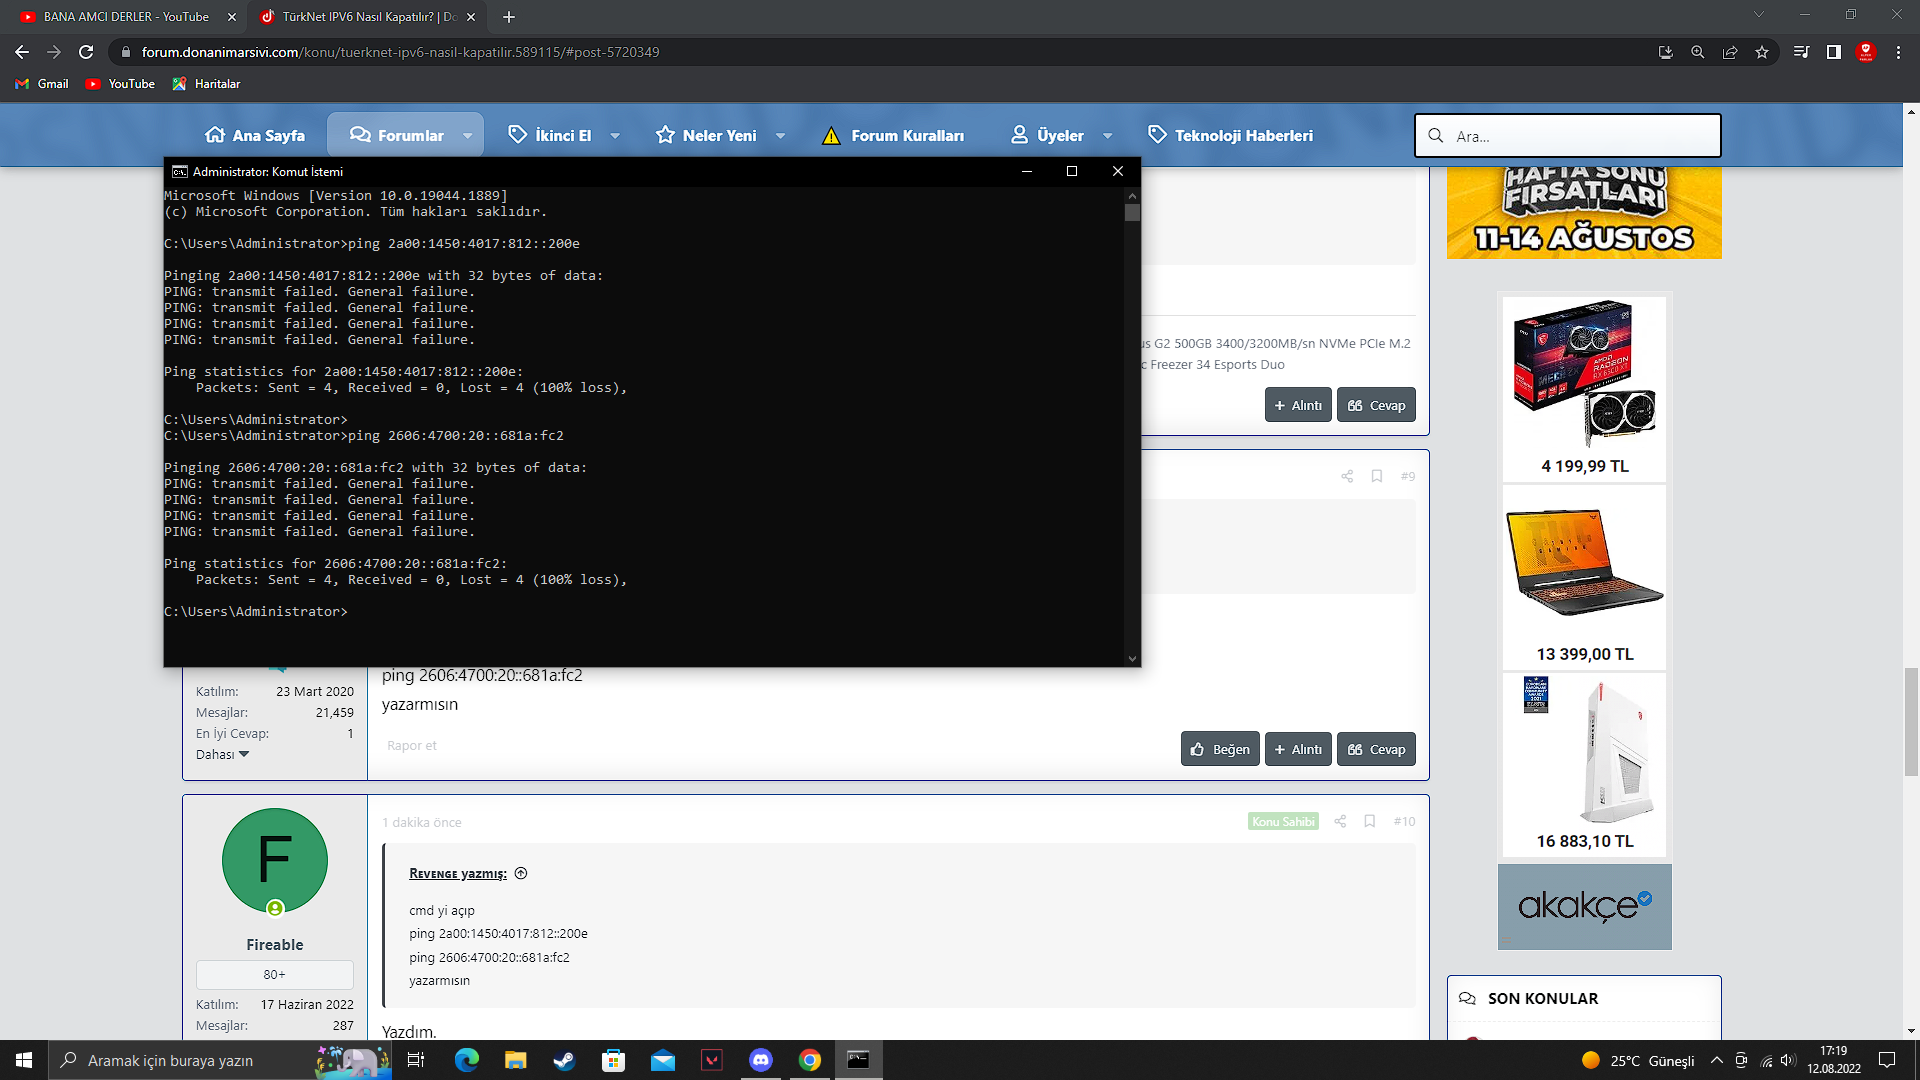Toggle the browser side panel
Viewport: 1920px width, 1080px height.
click(1833, 52)
